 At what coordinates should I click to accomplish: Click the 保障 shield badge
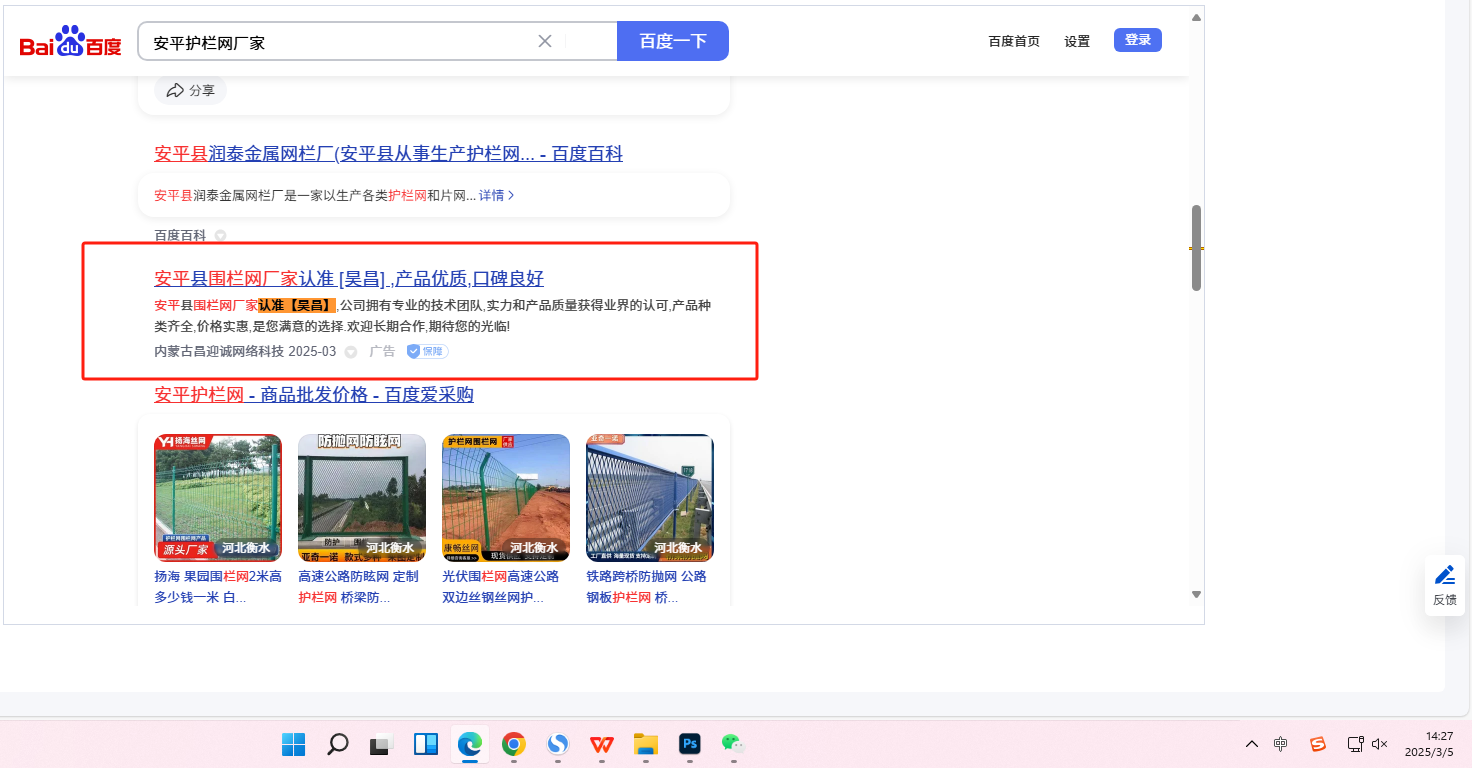point(427,352)
